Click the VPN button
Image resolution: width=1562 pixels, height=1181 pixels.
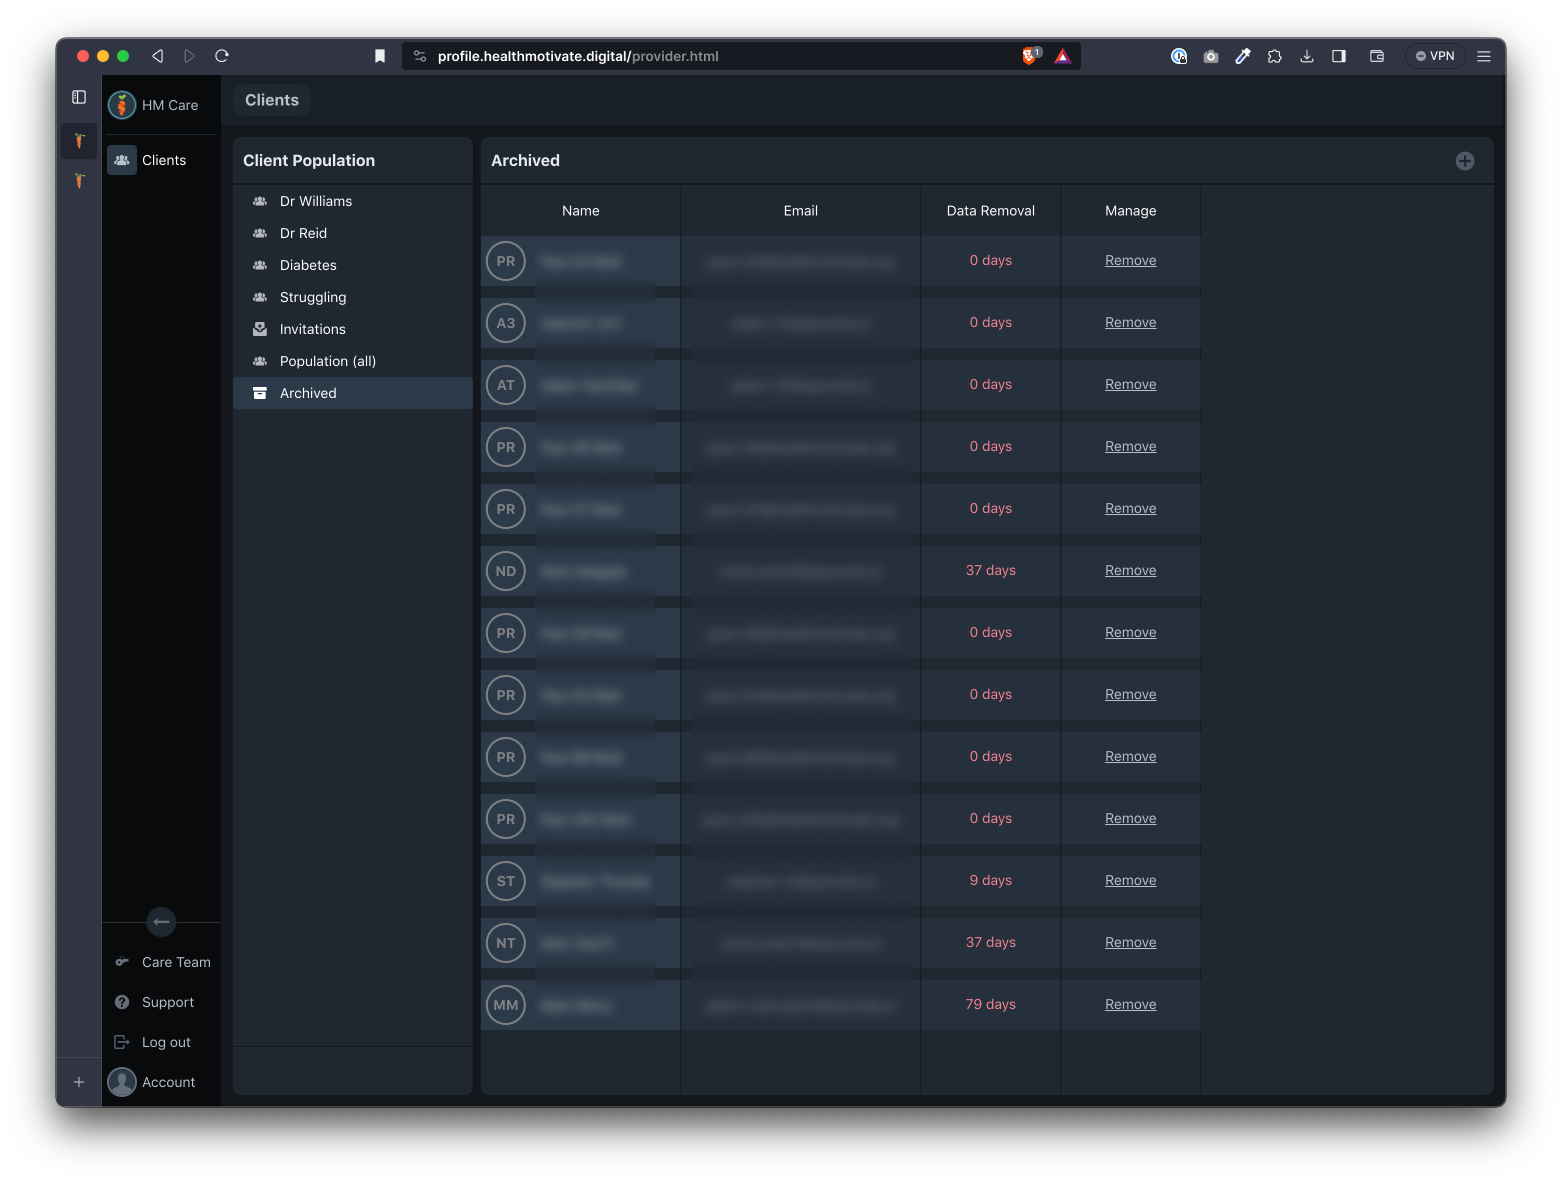(x=1435, y=56)
